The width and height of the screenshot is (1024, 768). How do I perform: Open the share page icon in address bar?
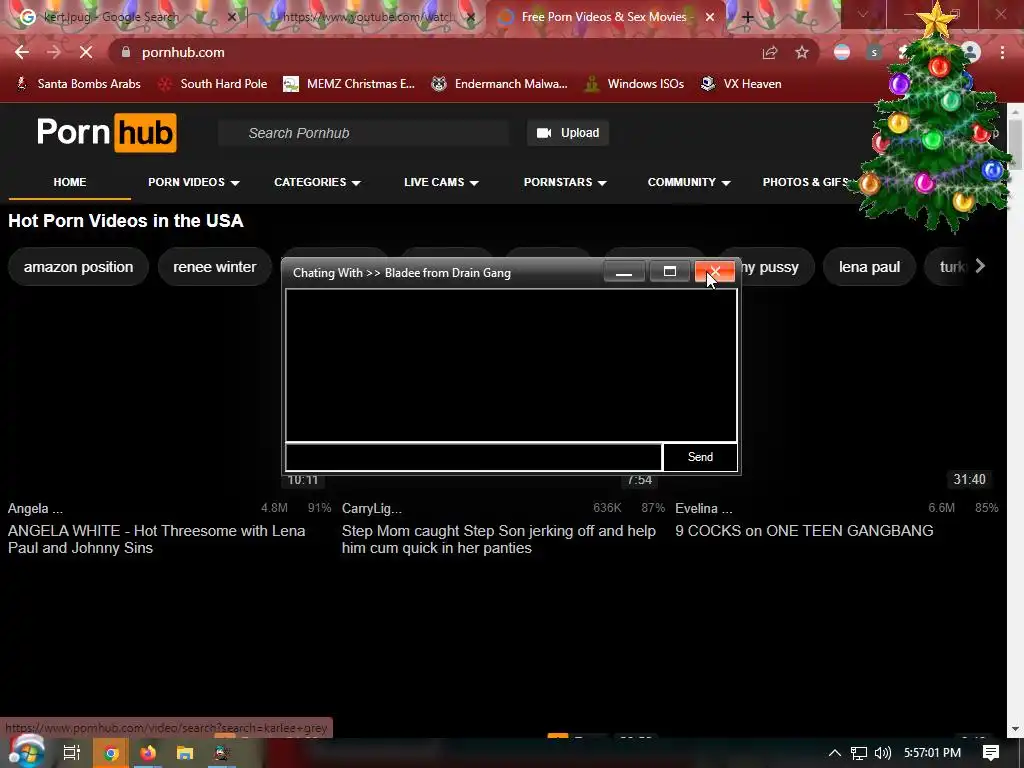click(770, 52)
